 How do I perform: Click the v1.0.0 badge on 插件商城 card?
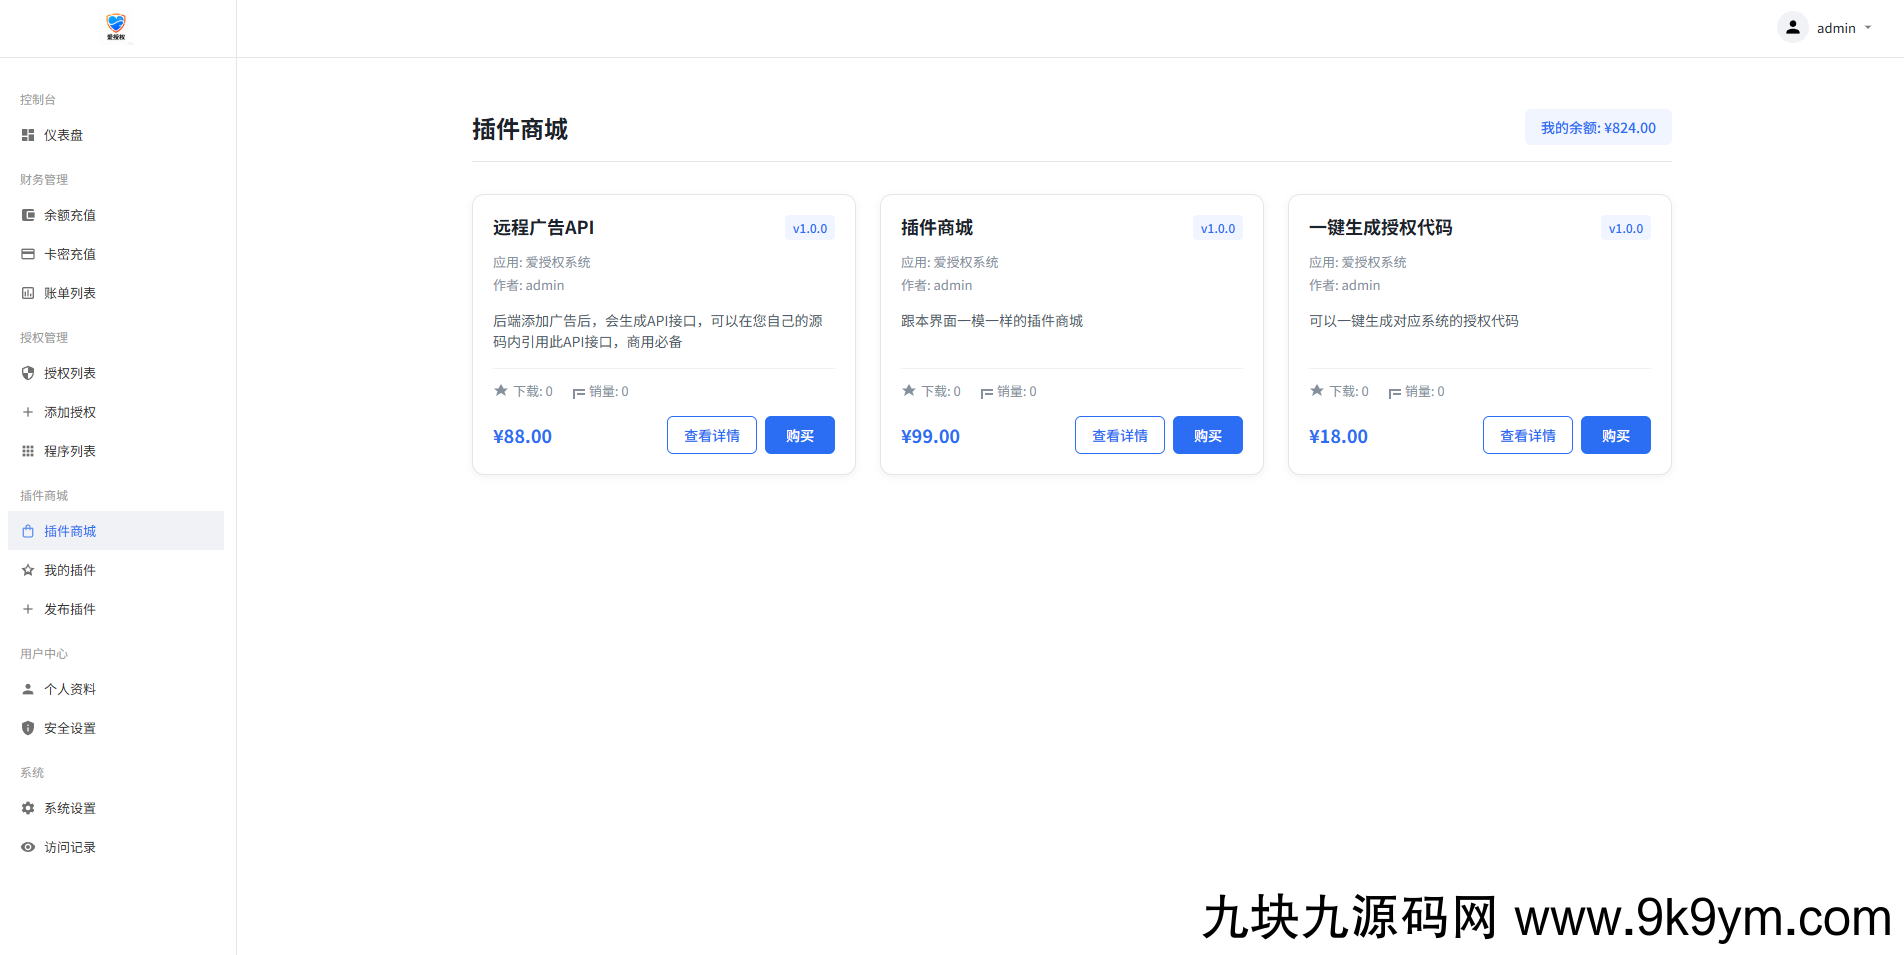click(1217, 227)
